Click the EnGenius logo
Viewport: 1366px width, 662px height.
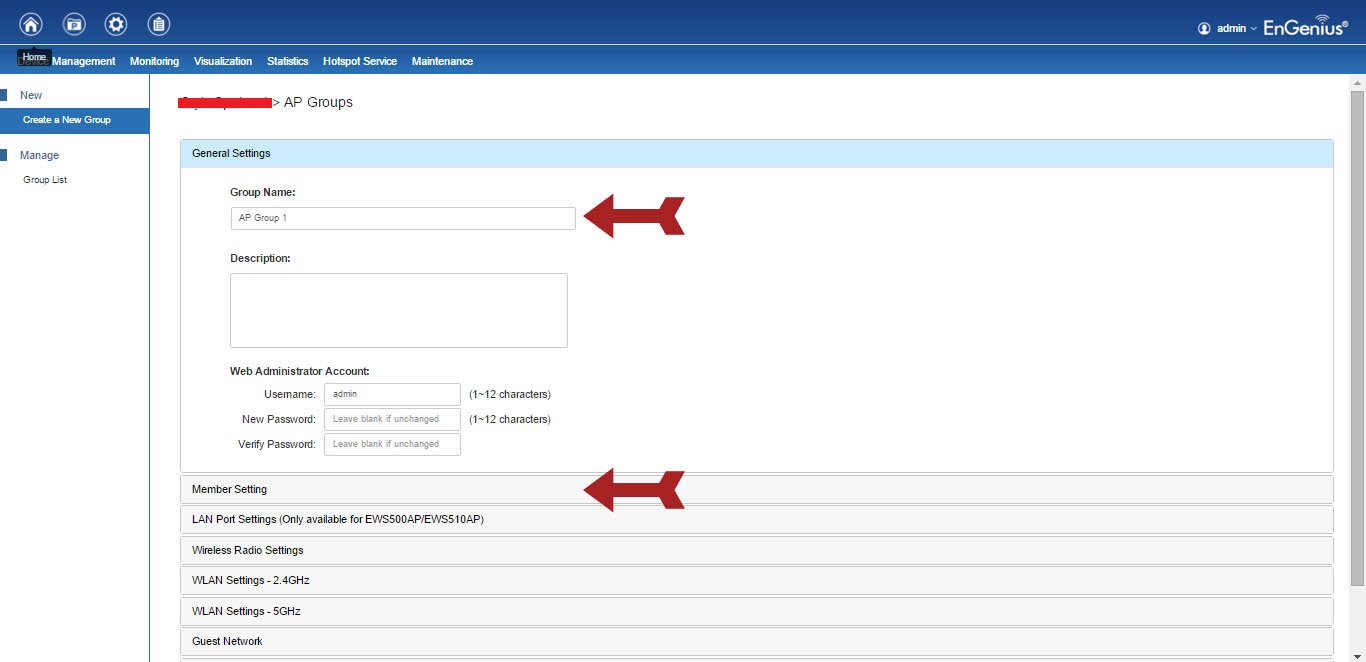pos(1305,27)
